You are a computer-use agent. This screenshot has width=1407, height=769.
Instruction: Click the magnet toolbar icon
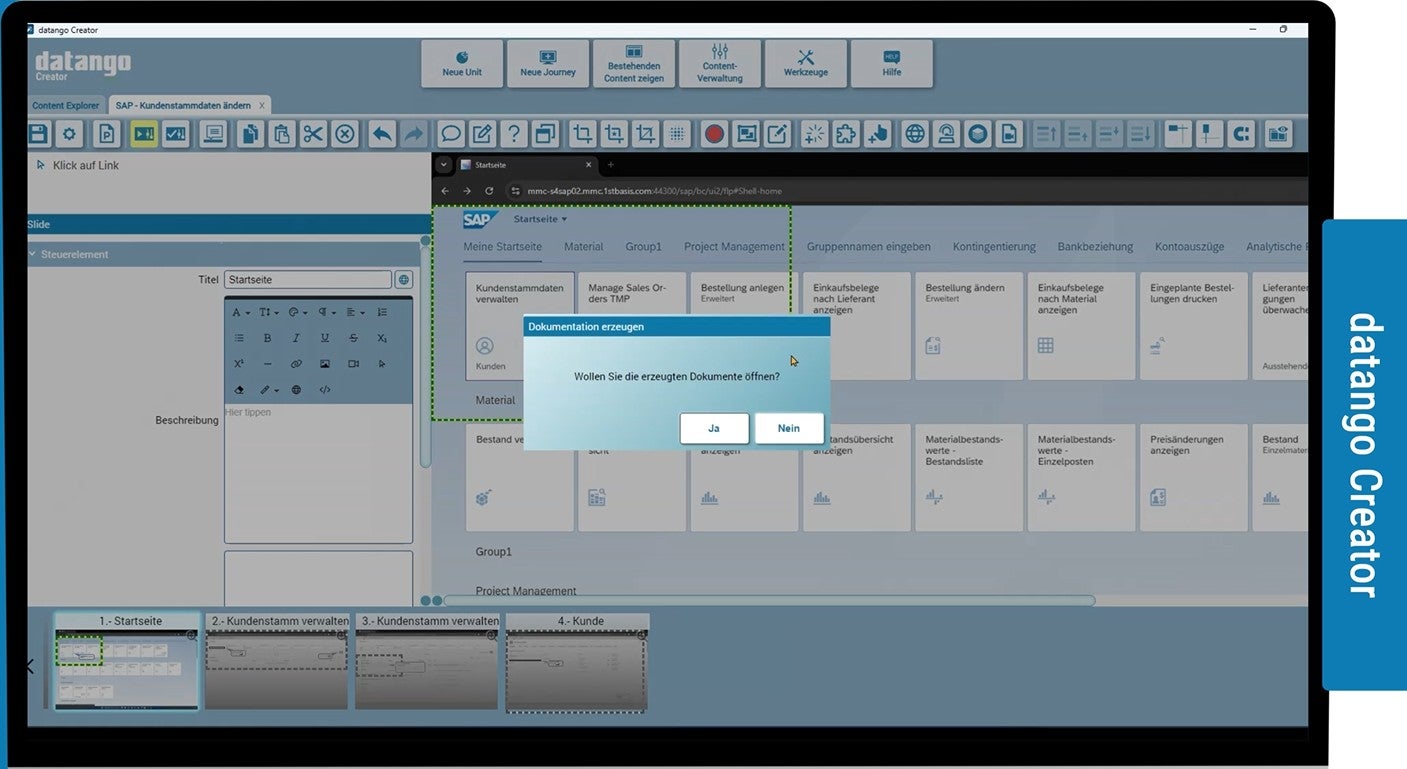[1241, 134]
